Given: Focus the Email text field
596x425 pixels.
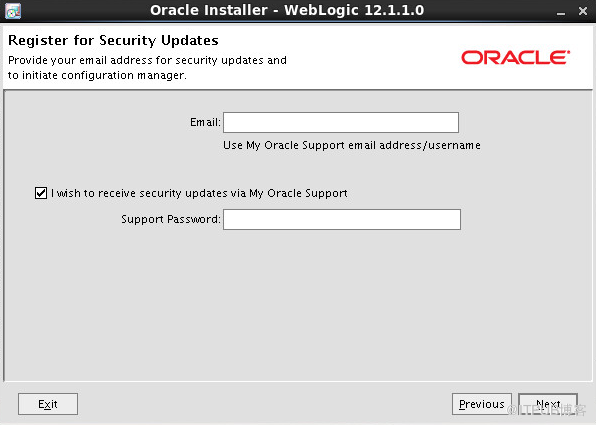Looking at the screenshot, I should coord(341,122).
